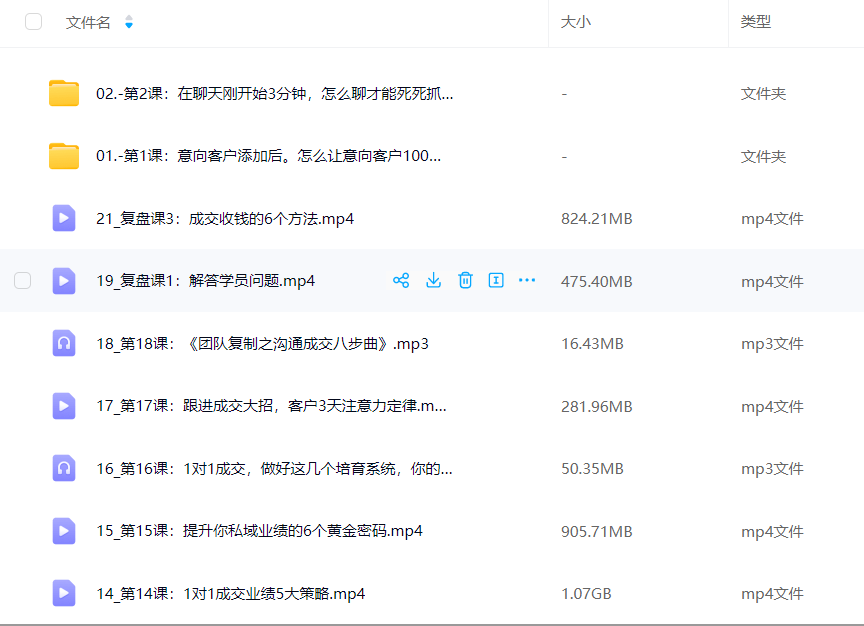Click audio icon of 16_第16课
Image resolution: width=864 pixels, height=626 pixels.
64,468
